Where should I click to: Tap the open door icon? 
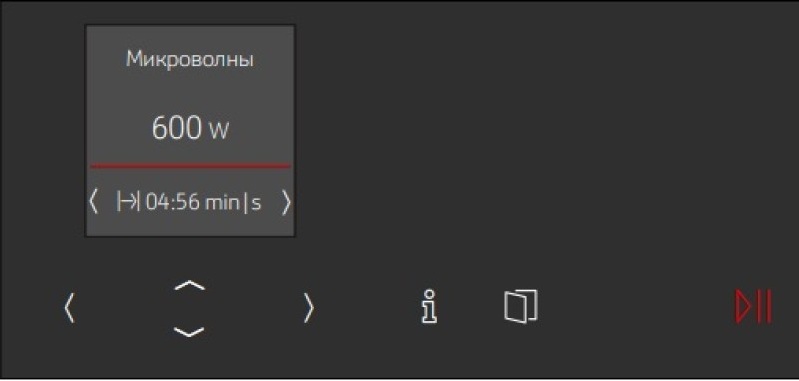pos(521,306)
